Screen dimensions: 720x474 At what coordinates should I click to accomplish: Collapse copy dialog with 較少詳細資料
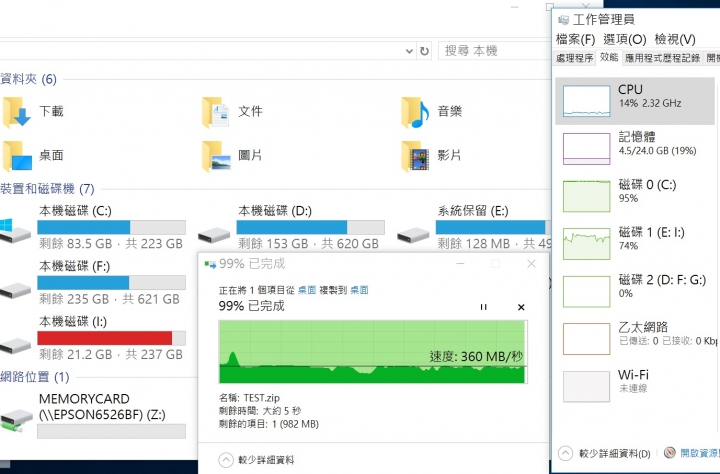(x=257, y=460)
